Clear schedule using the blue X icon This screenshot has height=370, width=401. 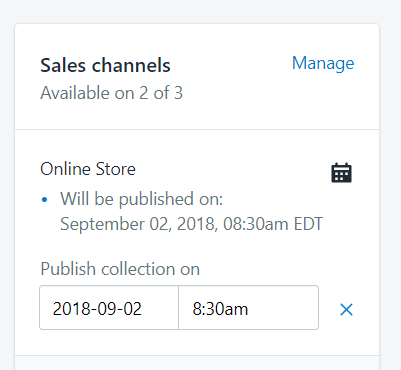[x=346, y=310]
